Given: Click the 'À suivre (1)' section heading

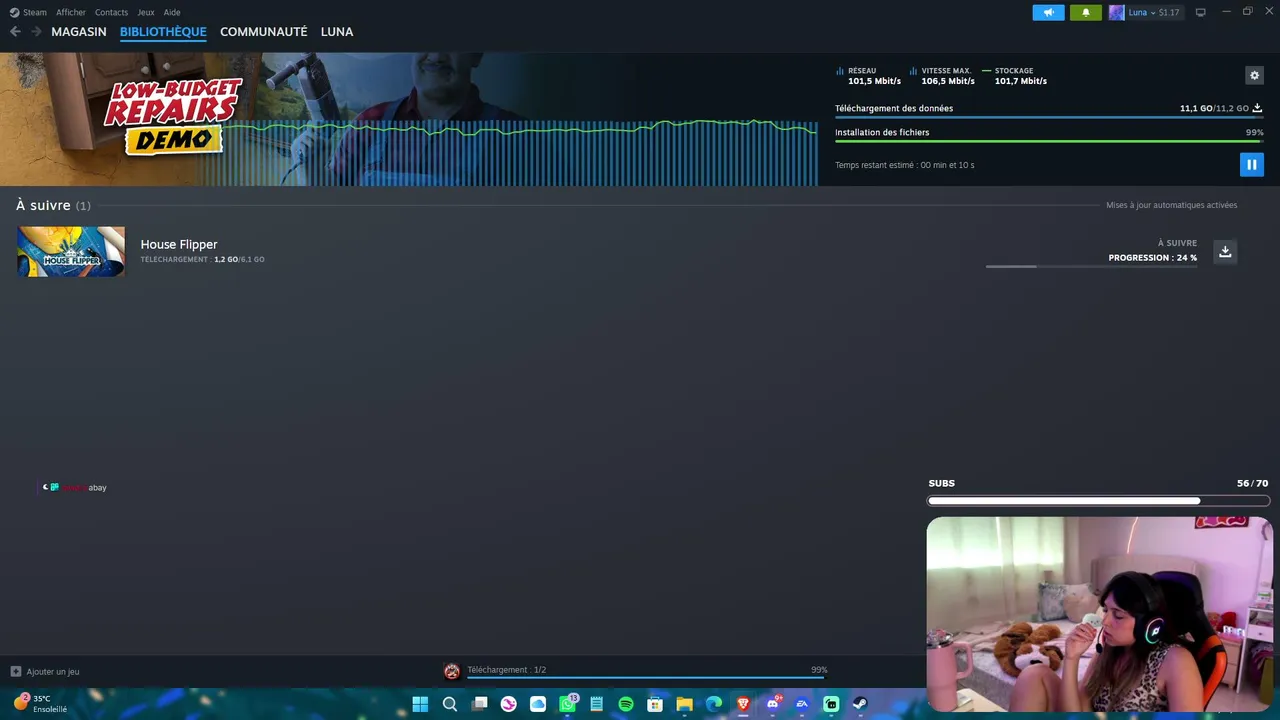Looking at the screenshot, I should (x=53, y=205).
